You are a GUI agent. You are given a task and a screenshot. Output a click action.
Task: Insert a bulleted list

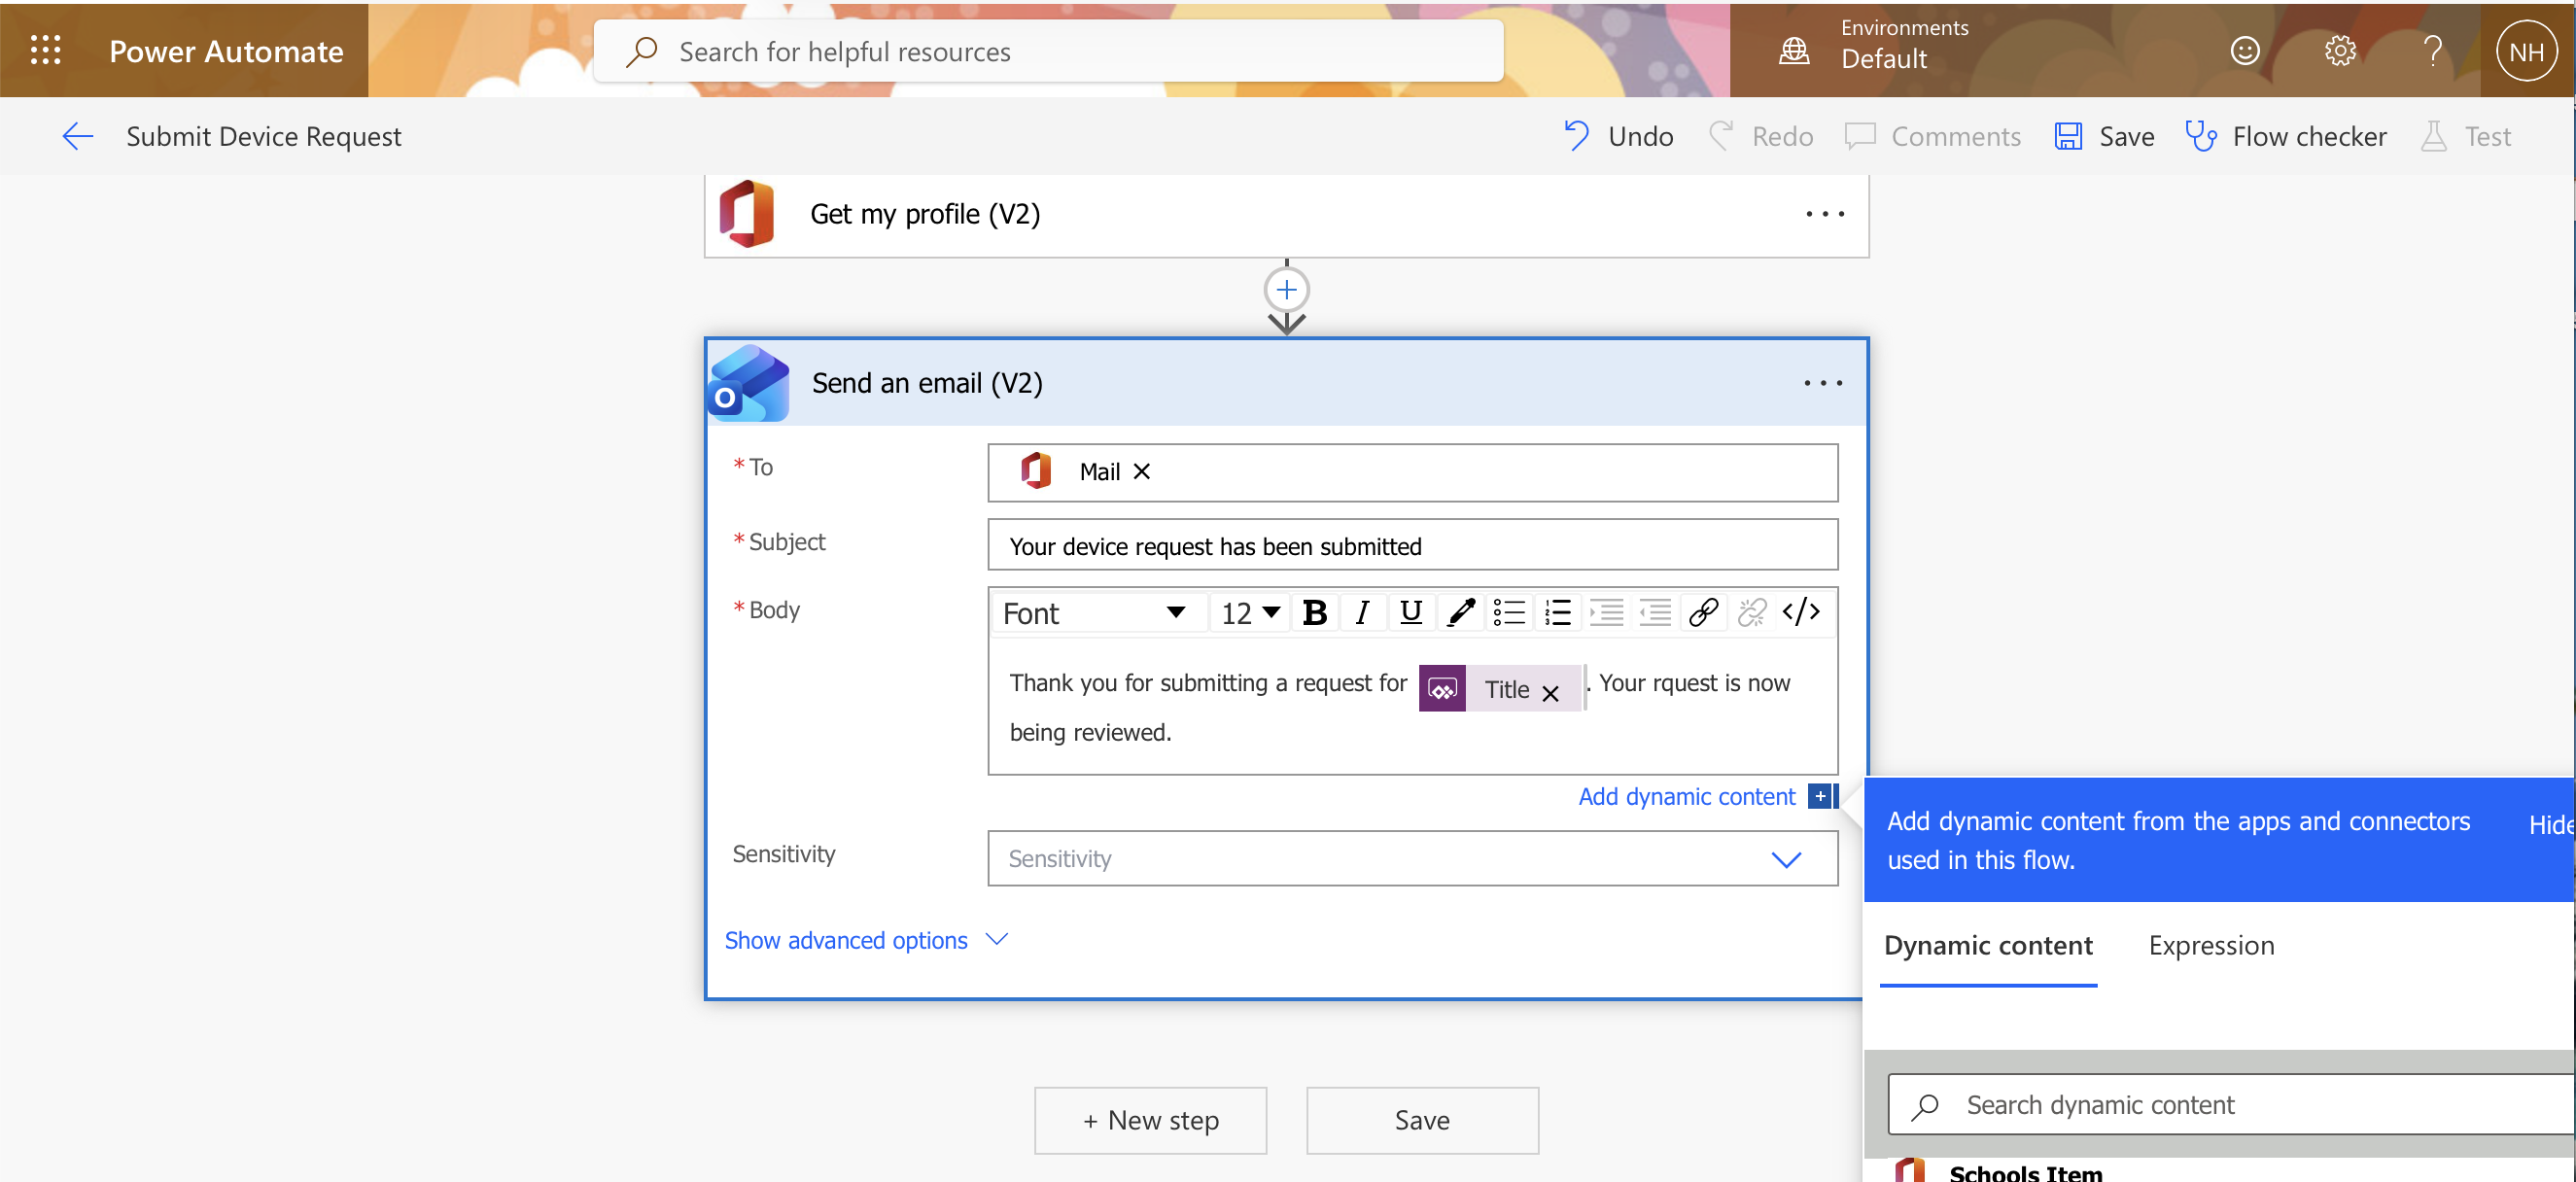(1508, 612)
